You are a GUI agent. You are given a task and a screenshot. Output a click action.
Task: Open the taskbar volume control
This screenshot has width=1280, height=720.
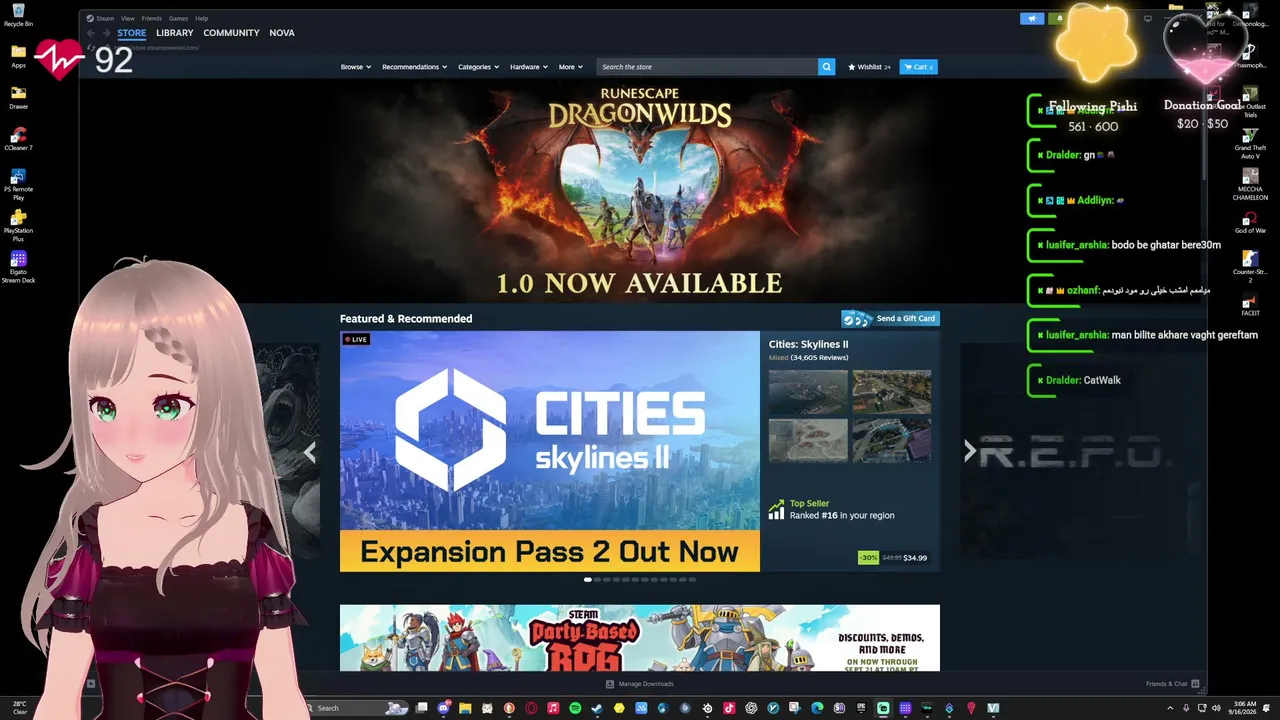coord(1216,708)
